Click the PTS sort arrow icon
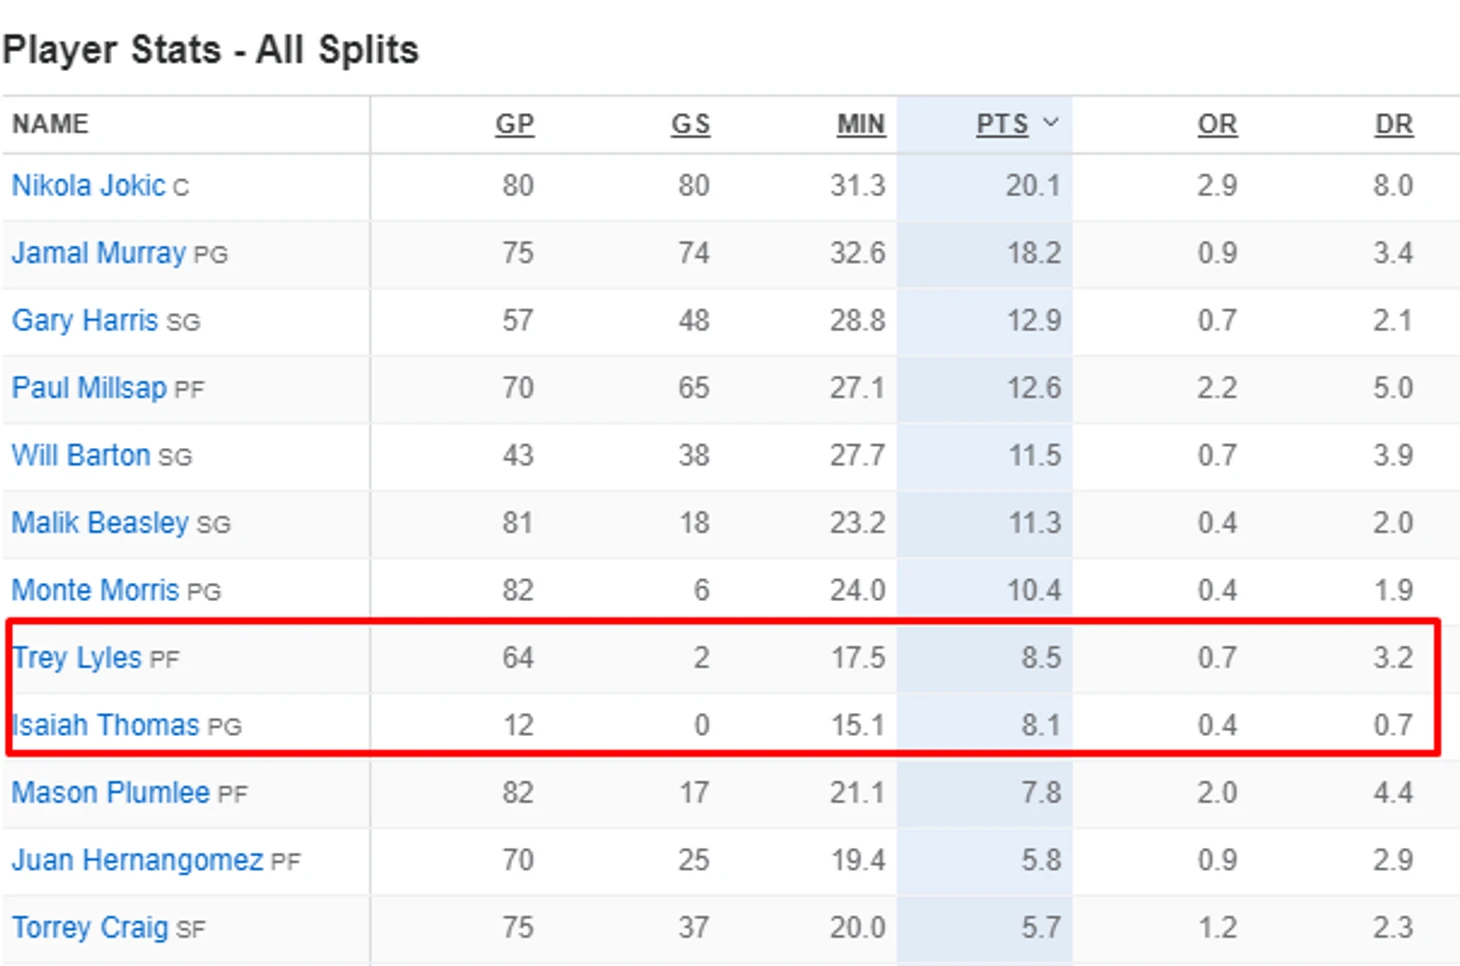 pos(1050,123)
